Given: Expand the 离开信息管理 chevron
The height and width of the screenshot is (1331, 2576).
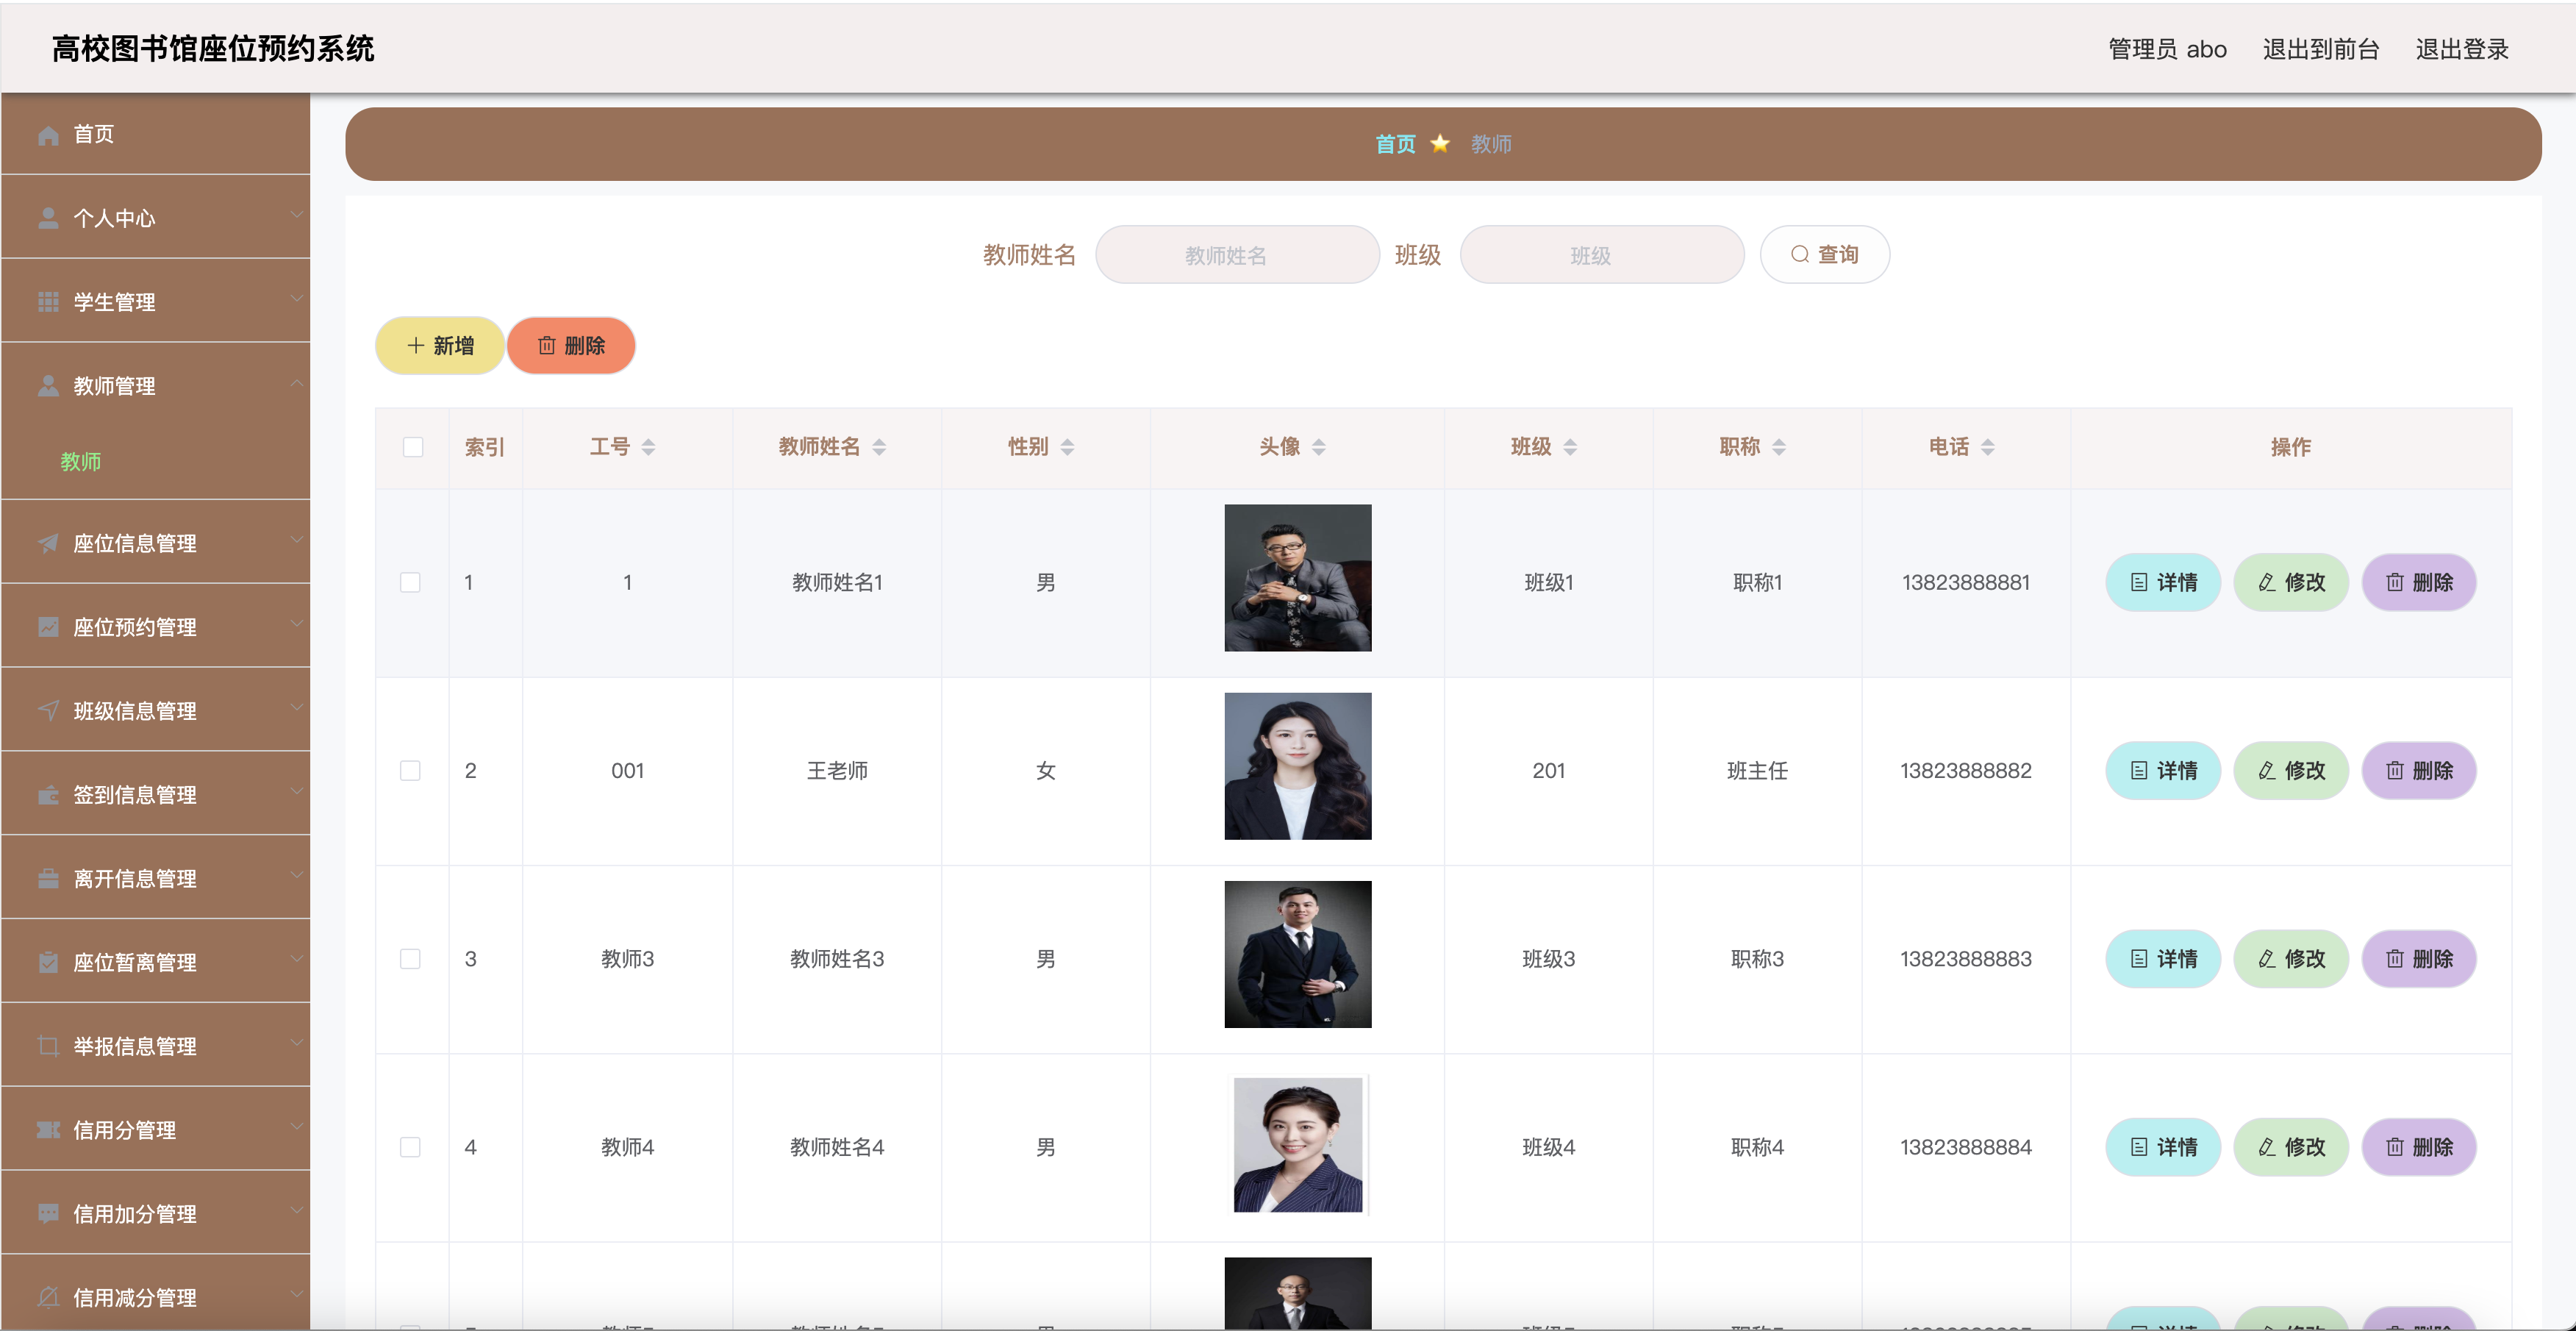Looking at the screenshot, I should tap(296, 875).
